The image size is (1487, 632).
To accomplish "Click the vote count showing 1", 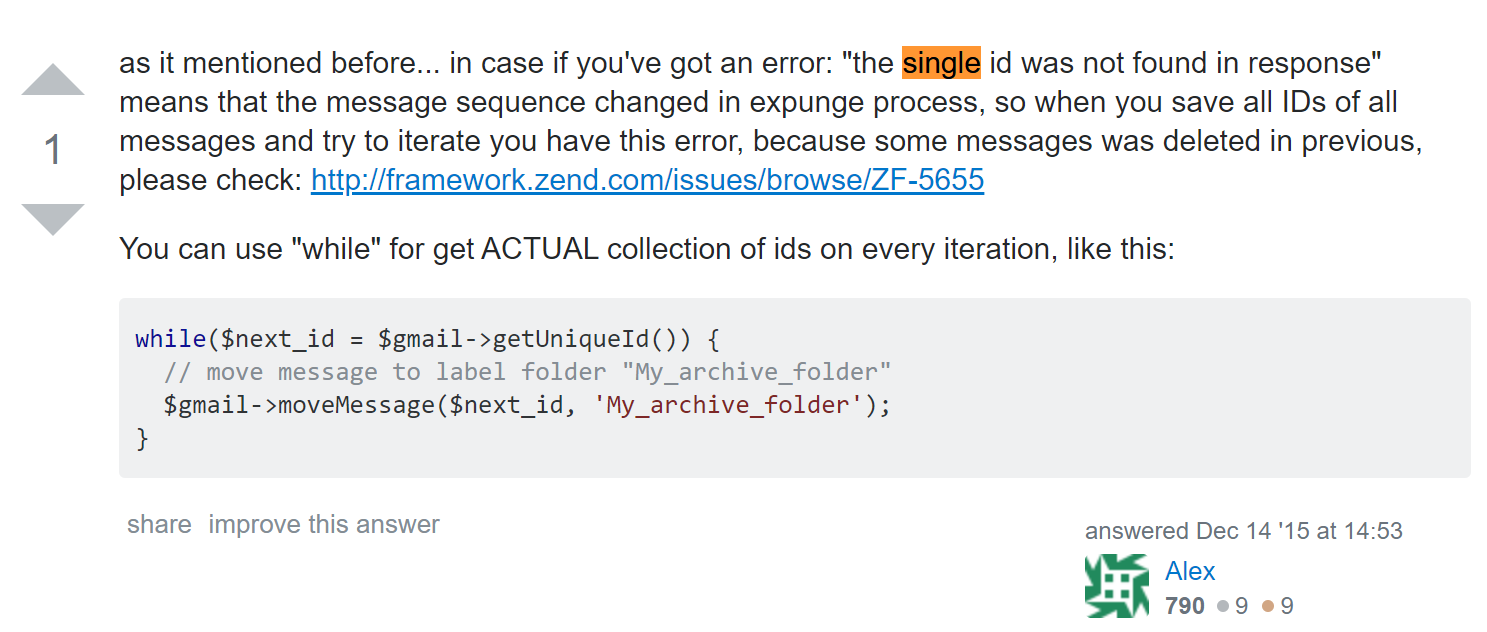I will [x=51, y=148].
